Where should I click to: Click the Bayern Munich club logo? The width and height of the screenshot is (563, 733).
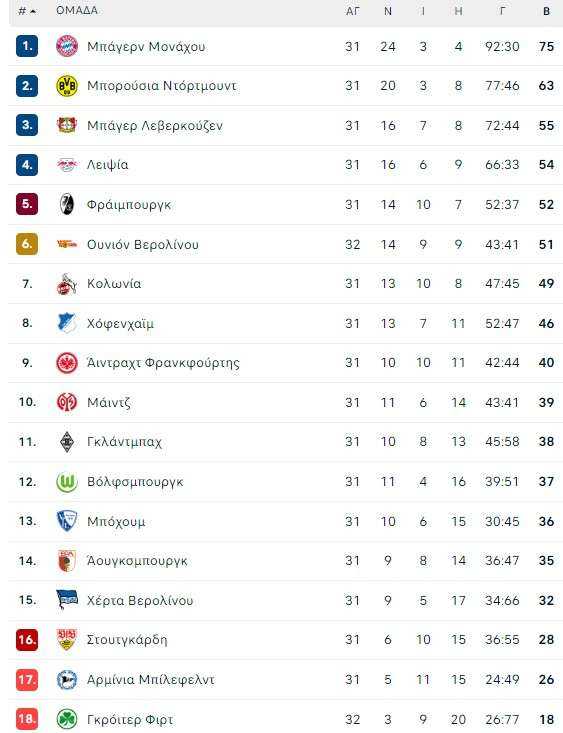click(x=67, y=46)
